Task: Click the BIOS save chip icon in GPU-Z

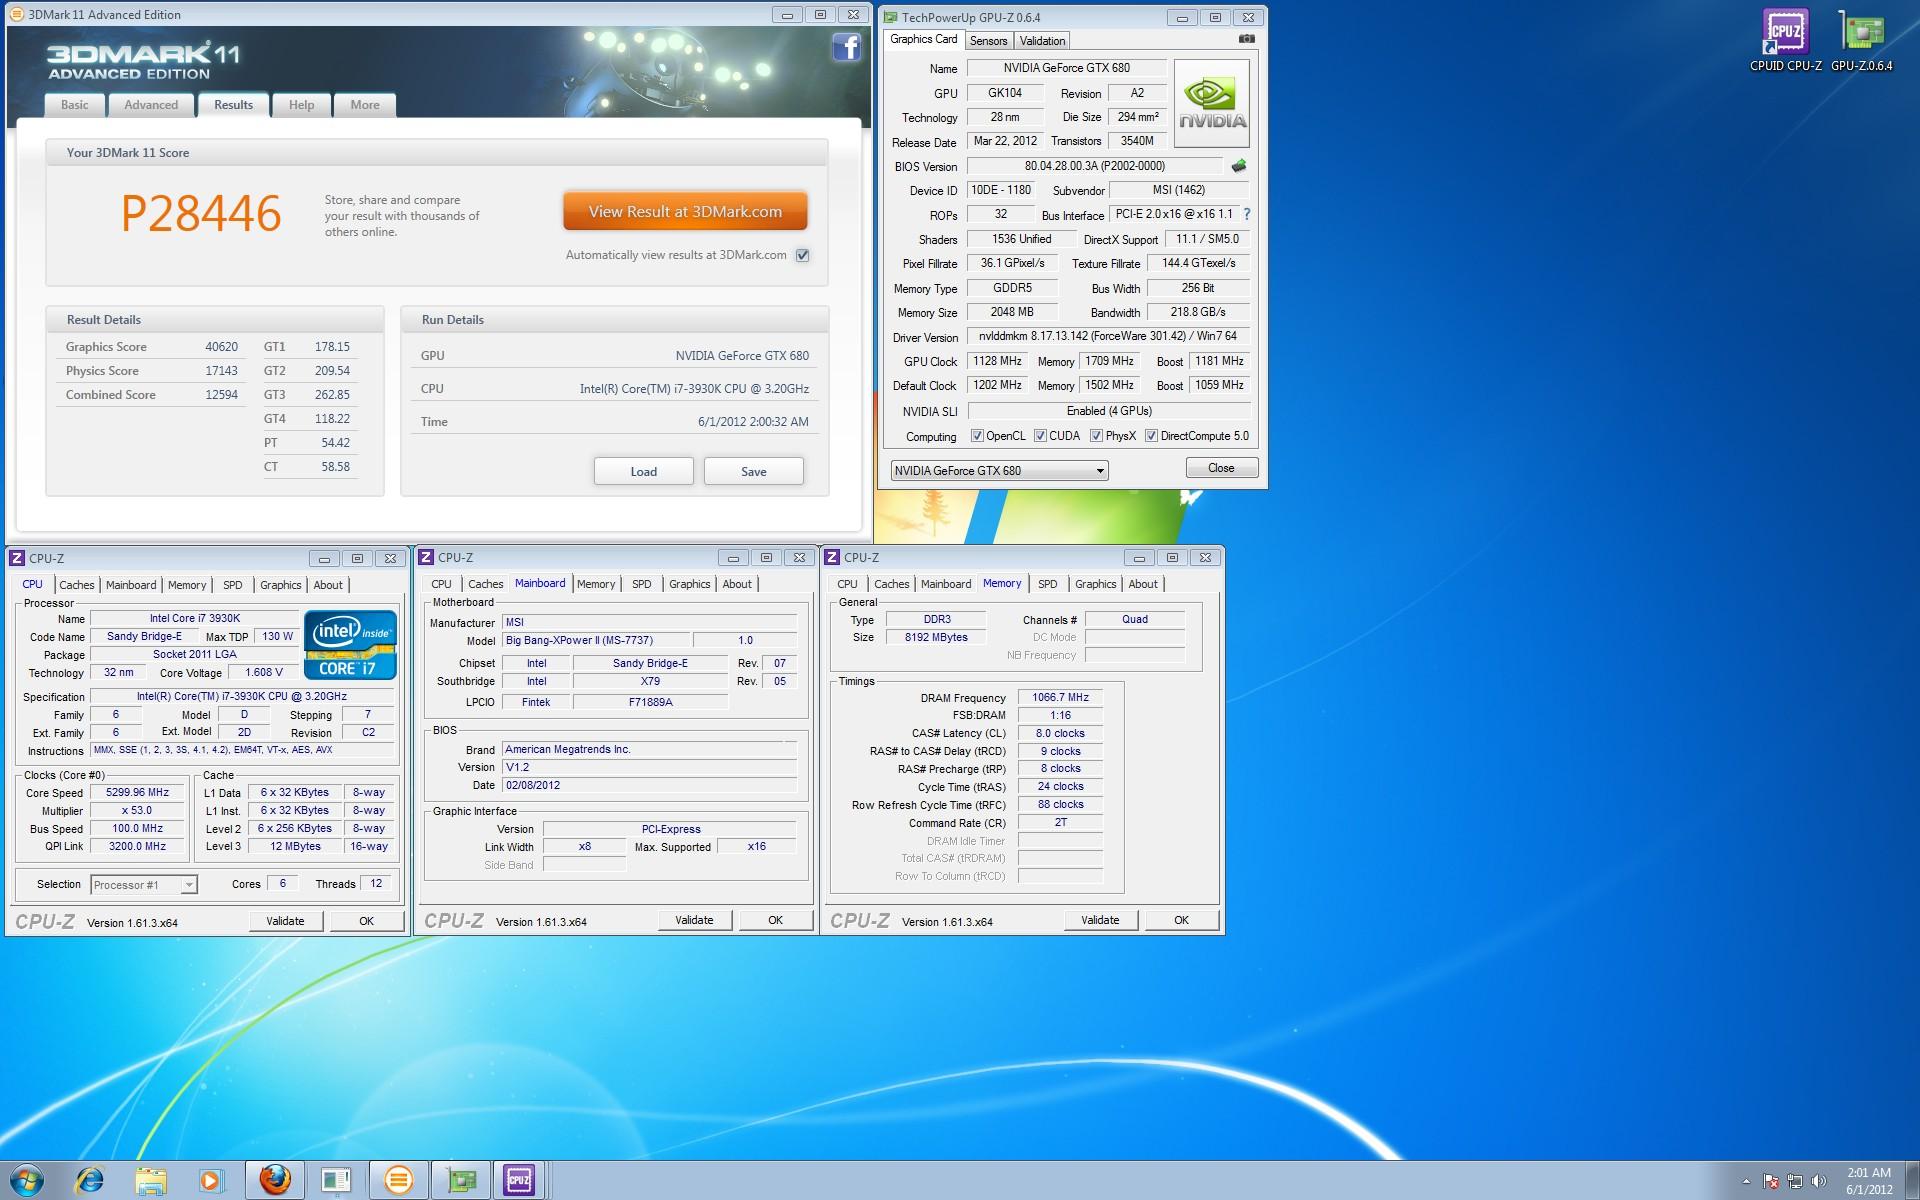Action: [x=1239, y=166]
